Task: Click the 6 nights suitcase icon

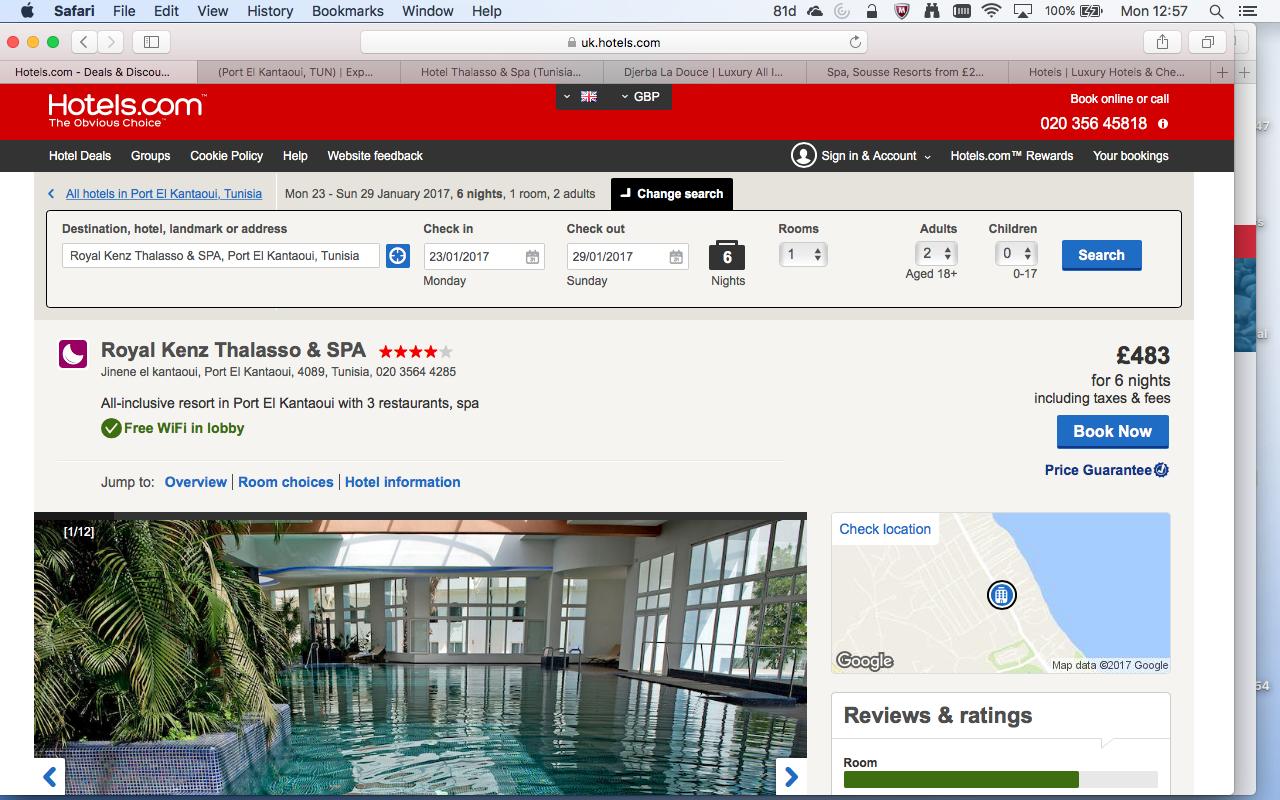Action: click(x=727, y=256)
